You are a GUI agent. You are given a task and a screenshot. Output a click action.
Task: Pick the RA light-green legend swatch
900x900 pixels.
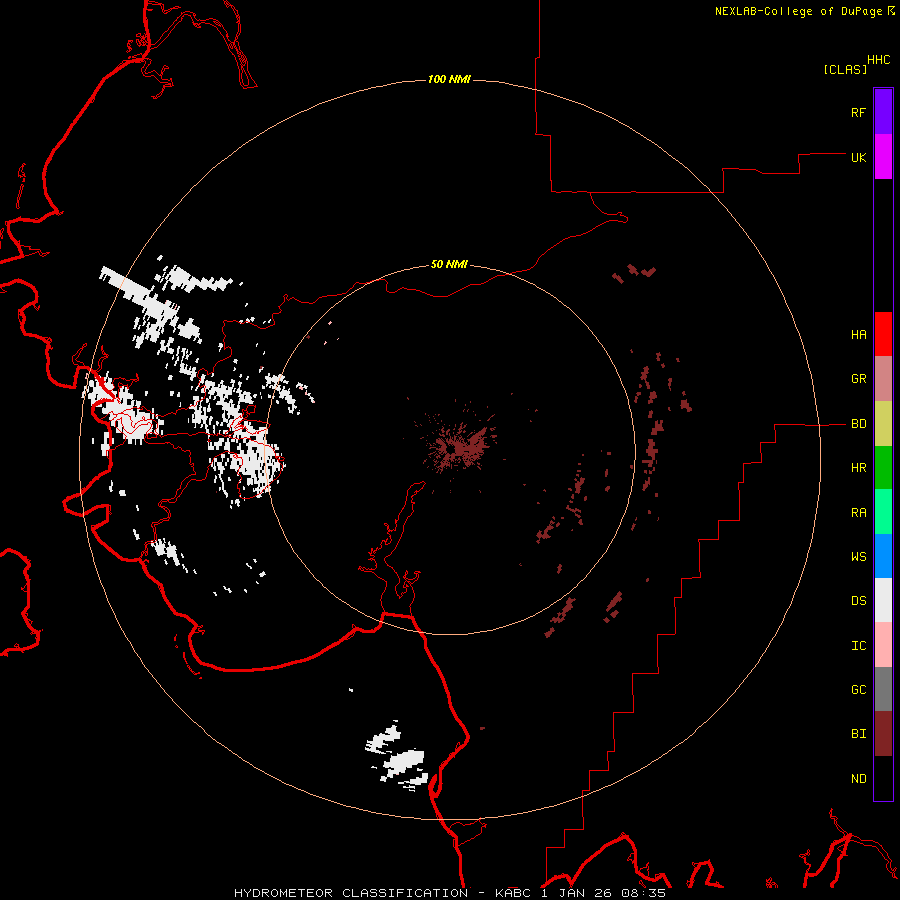(x=883, y=512)
